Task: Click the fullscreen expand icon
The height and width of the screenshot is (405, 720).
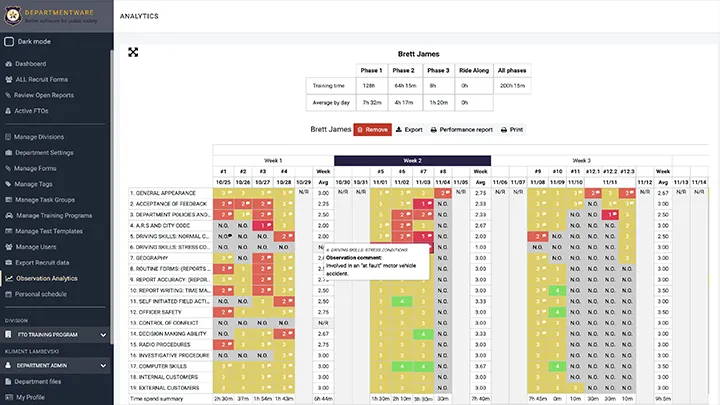Action: [133, 52]
